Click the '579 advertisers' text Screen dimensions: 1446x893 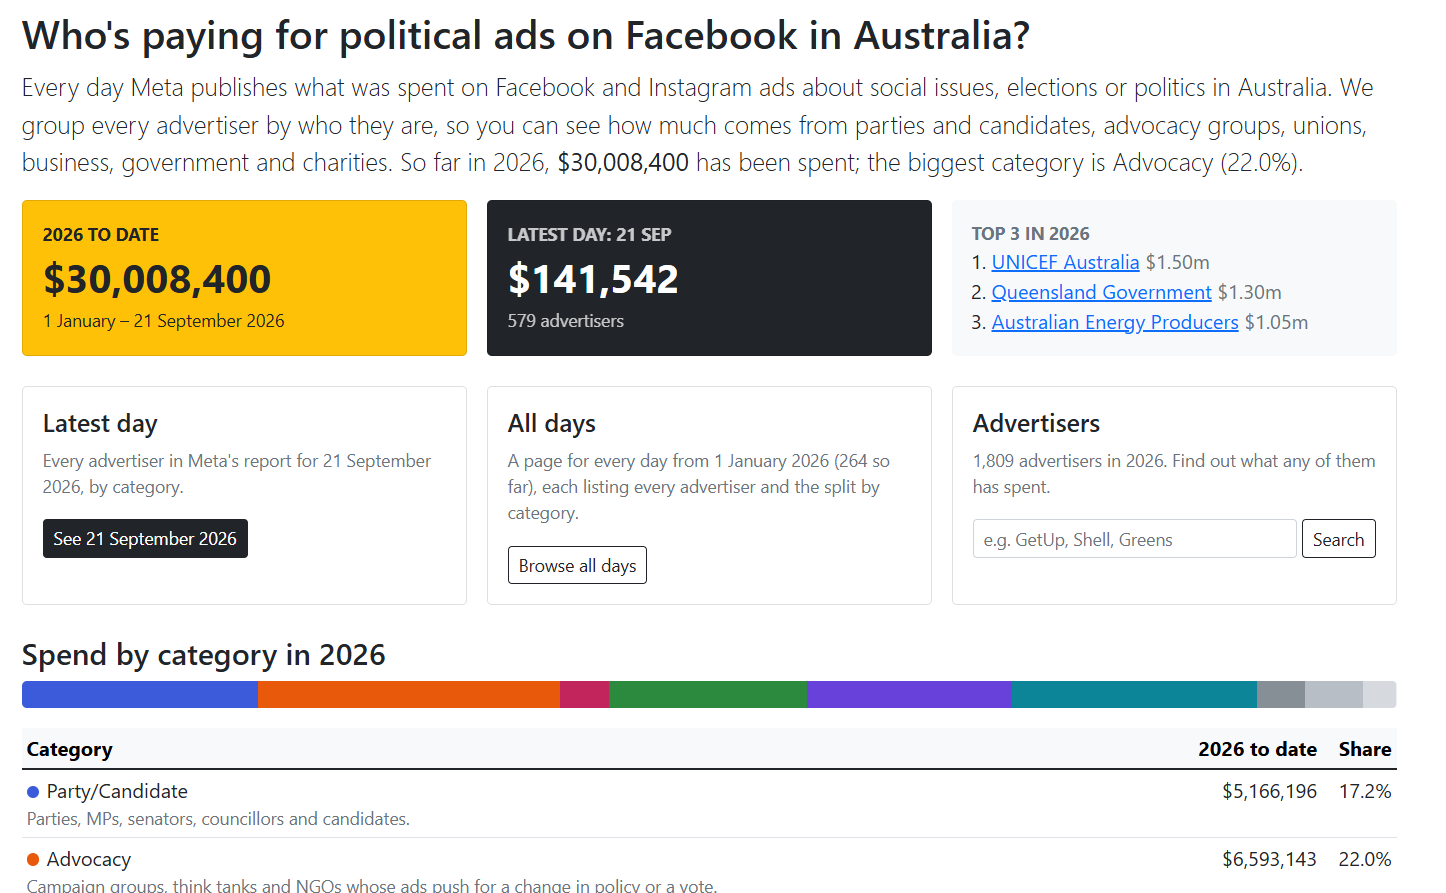[x=566, y=321]
